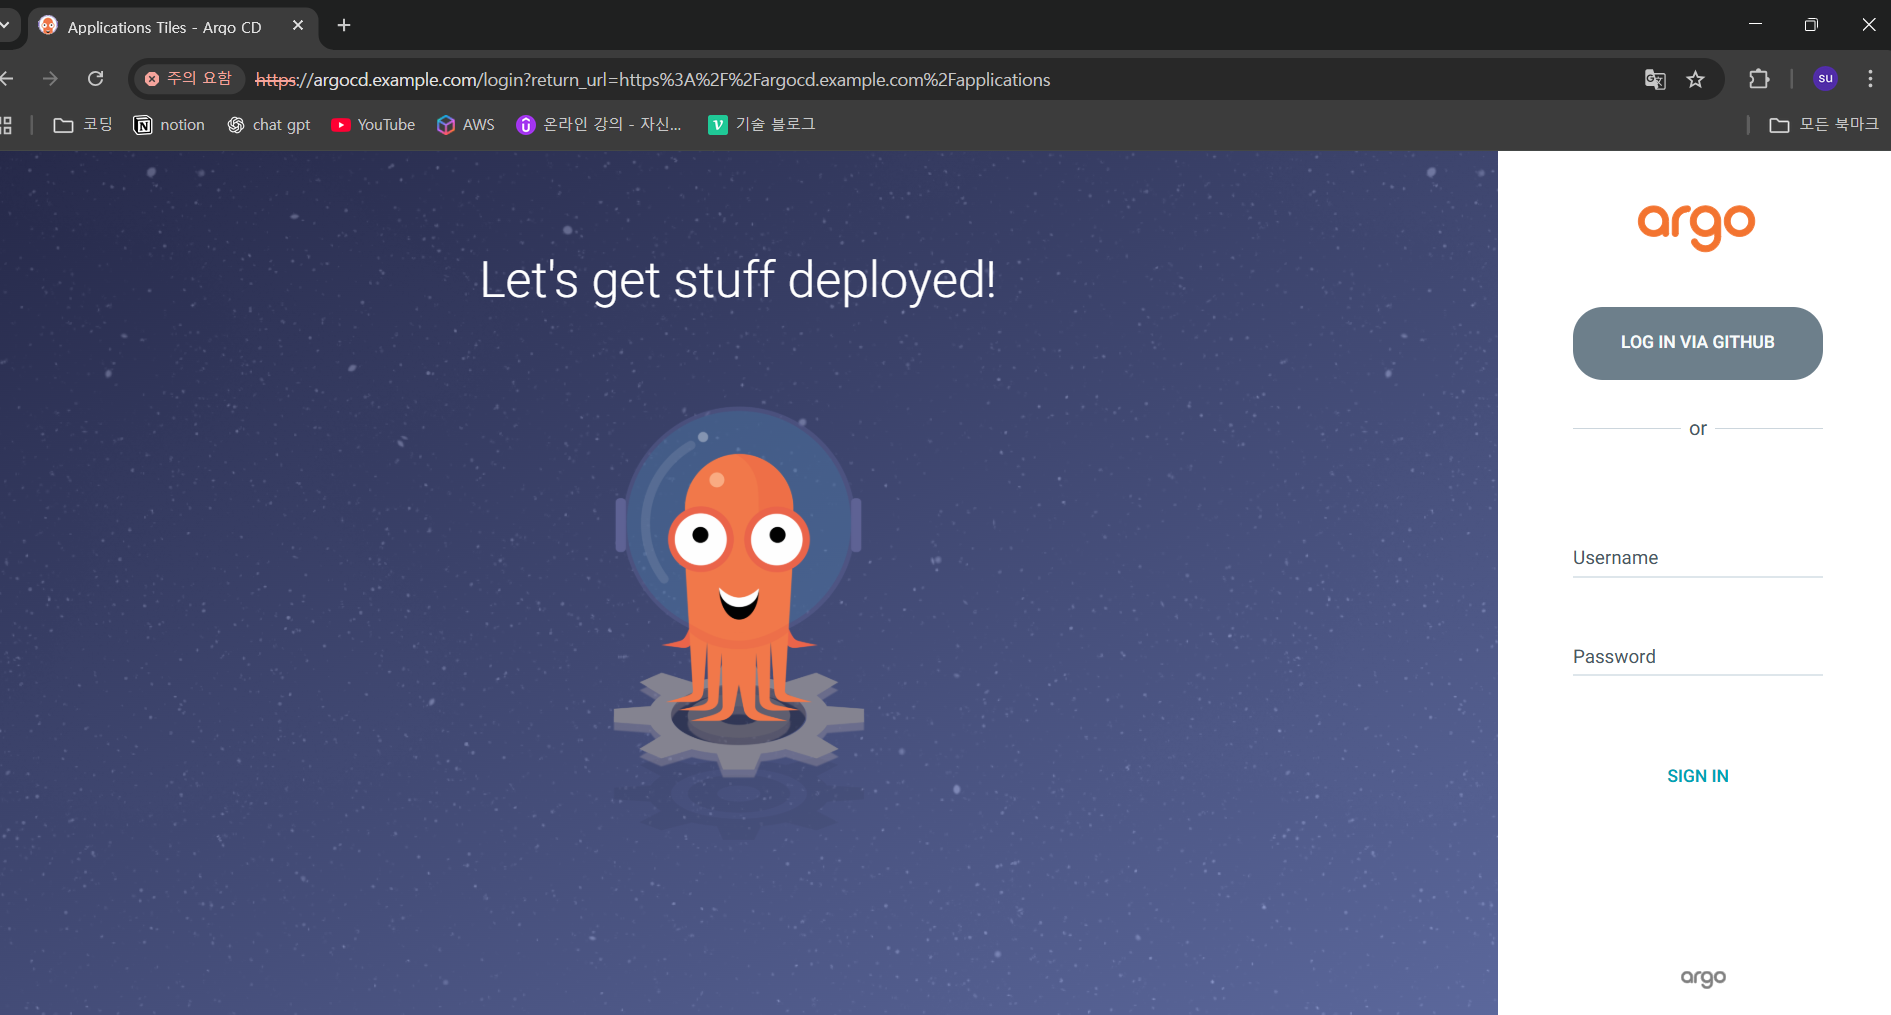Open the notion bookmark
1891x1015 pixels.
[x=170, y=125]
